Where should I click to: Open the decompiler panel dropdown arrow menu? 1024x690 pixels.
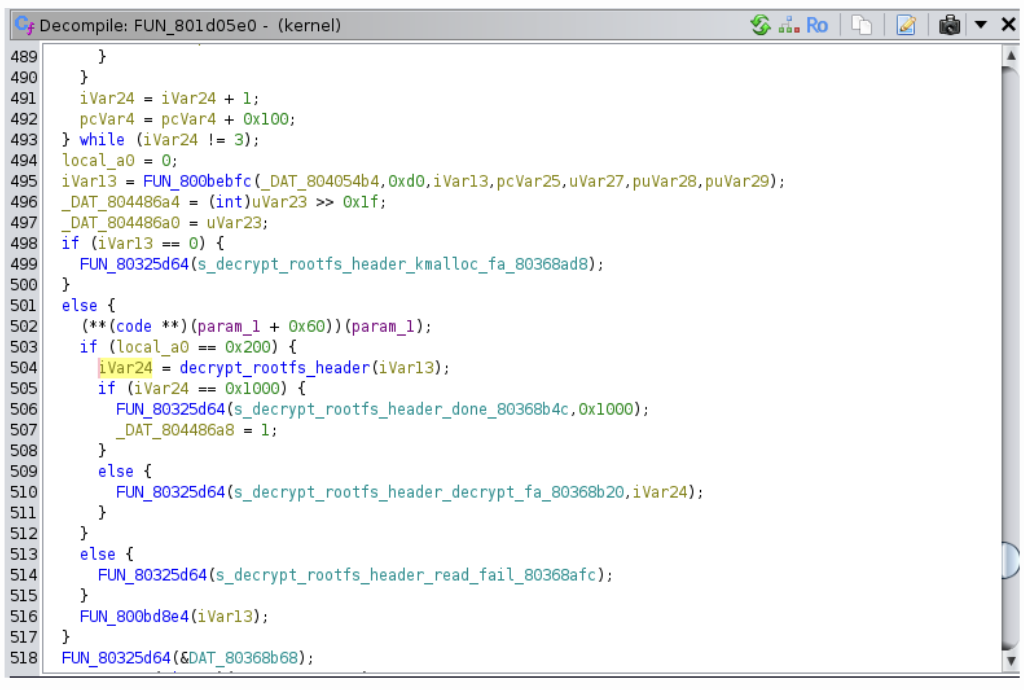click(x=981, y=25)
